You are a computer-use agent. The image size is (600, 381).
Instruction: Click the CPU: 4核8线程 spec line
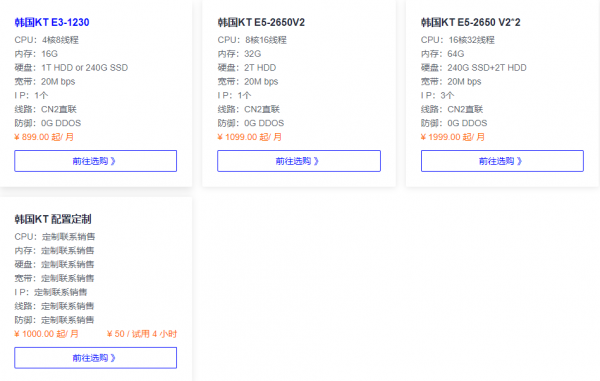point(47,40)
